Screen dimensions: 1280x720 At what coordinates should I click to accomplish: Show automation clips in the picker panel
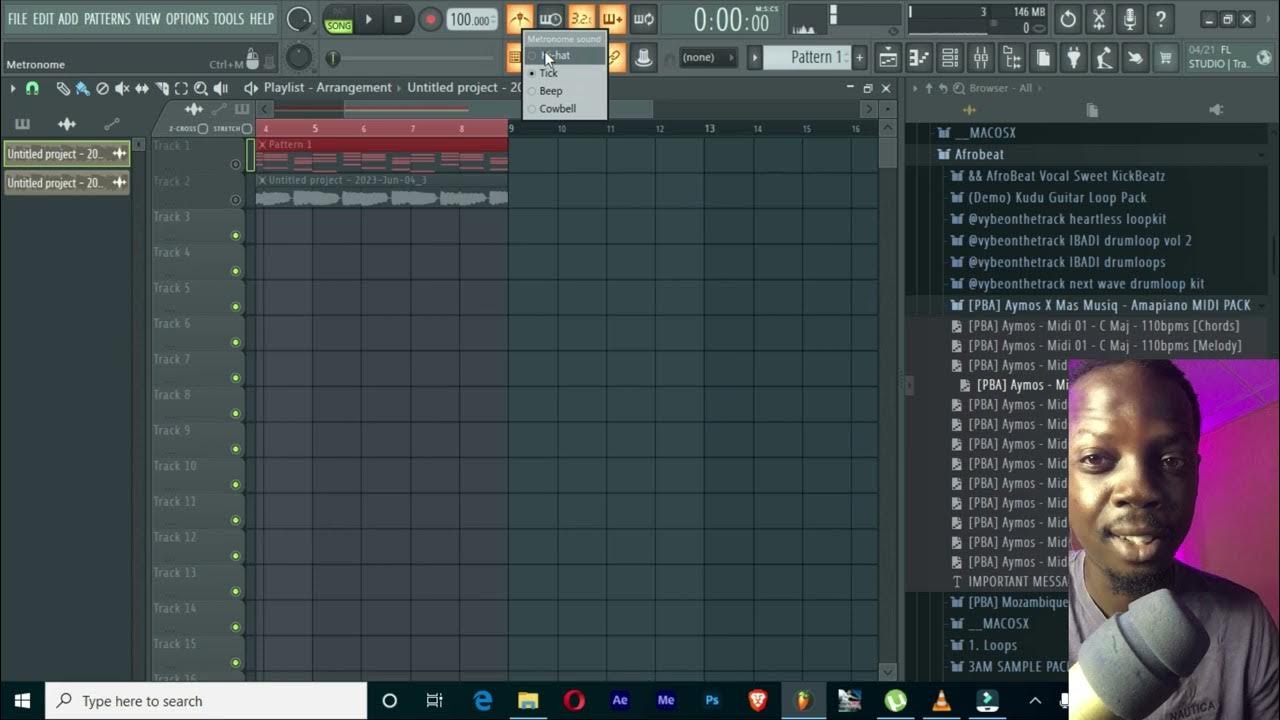[112, 124]
